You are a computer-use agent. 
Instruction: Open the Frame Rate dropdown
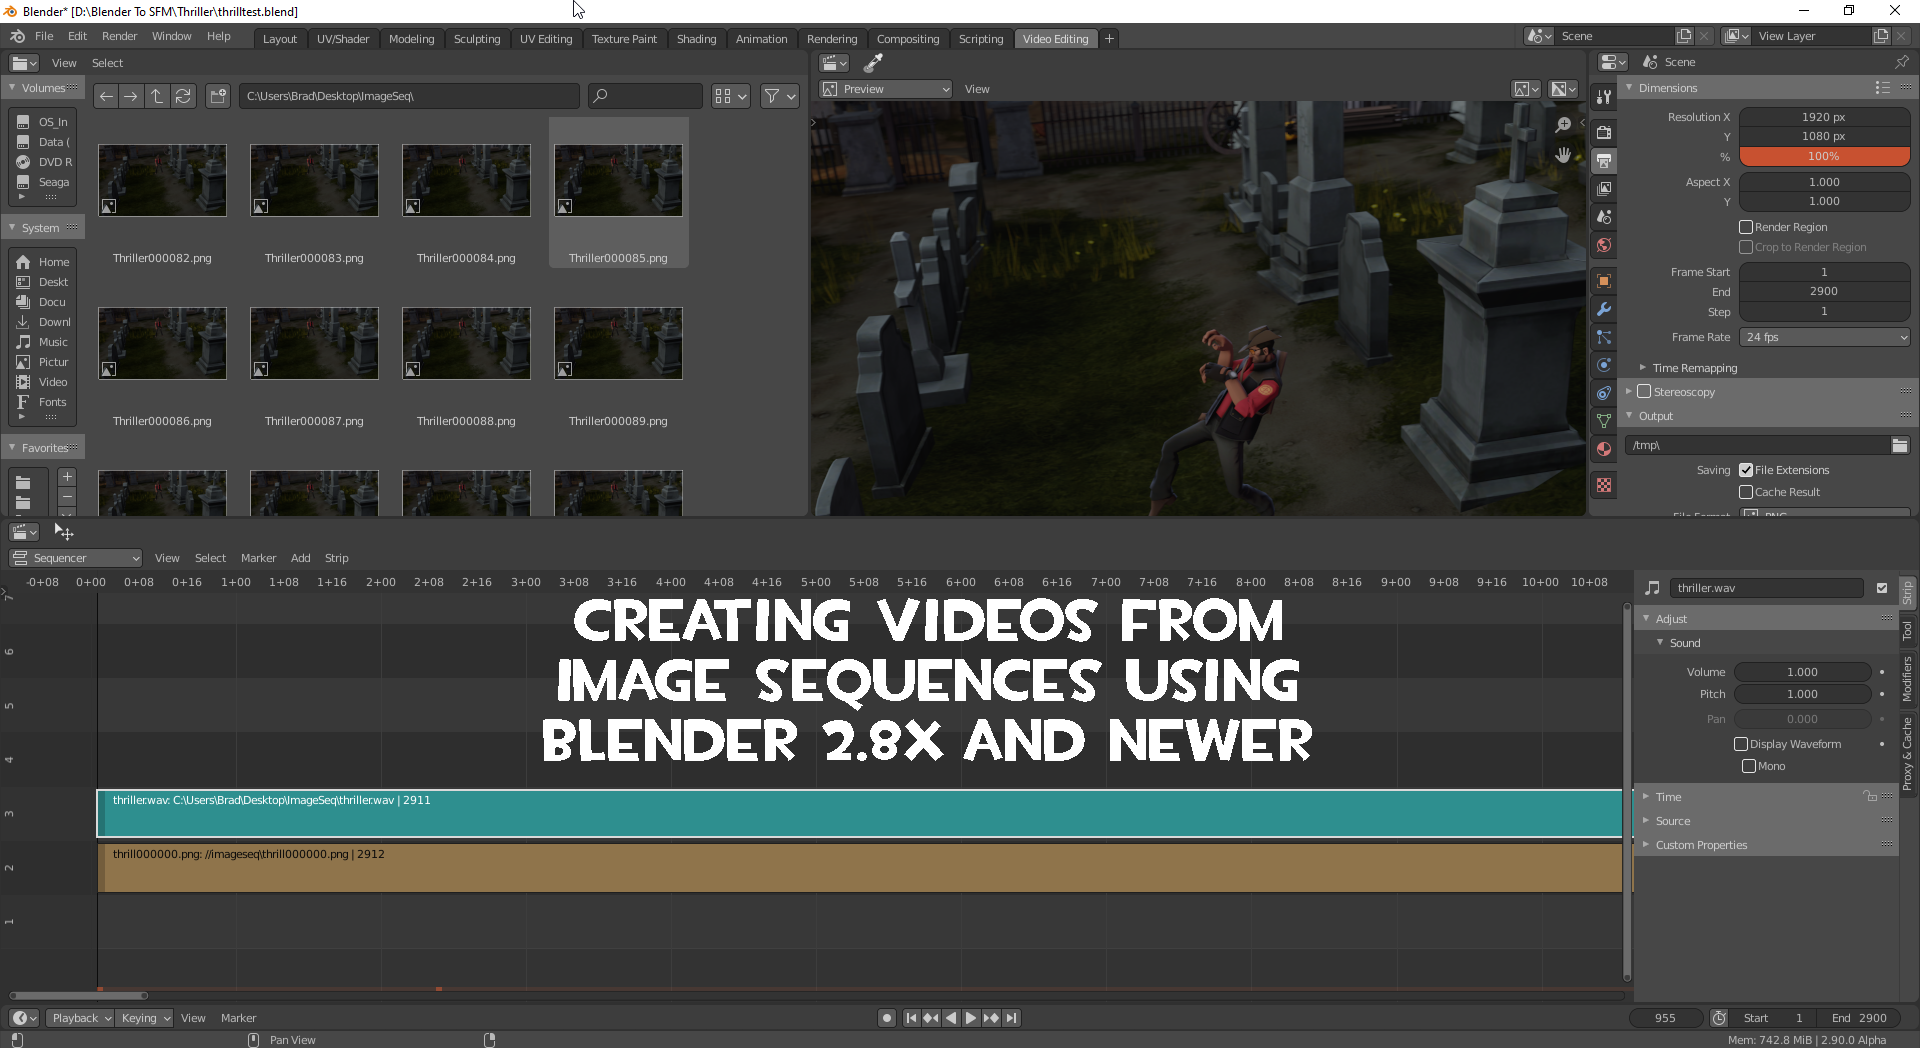pos(1825,337)
